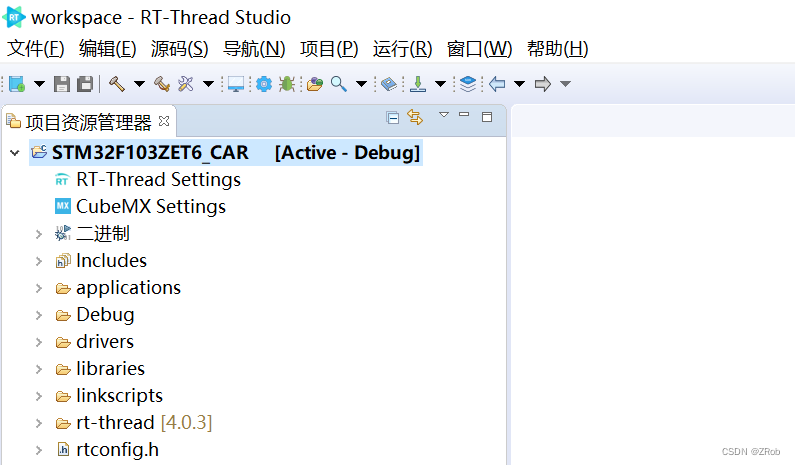The image size is (795, 465).
Task: Click the Save All double-floppy icon
Action: [x=85, y=84]
